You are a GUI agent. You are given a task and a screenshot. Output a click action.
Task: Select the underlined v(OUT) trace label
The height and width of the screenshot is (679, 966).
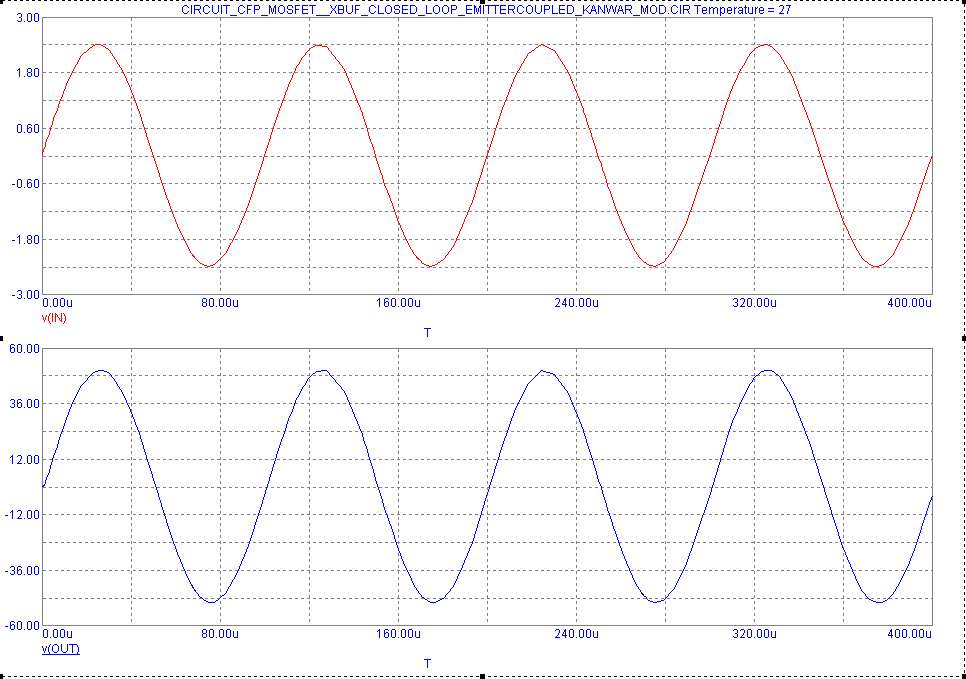[60, 649]
